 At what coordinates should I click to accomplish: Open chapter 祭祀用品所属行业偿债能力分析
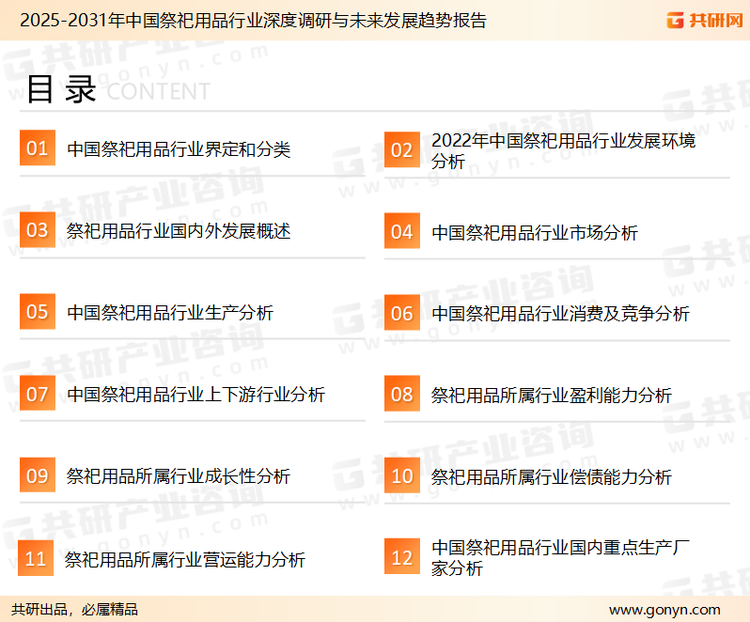point(551,477)
